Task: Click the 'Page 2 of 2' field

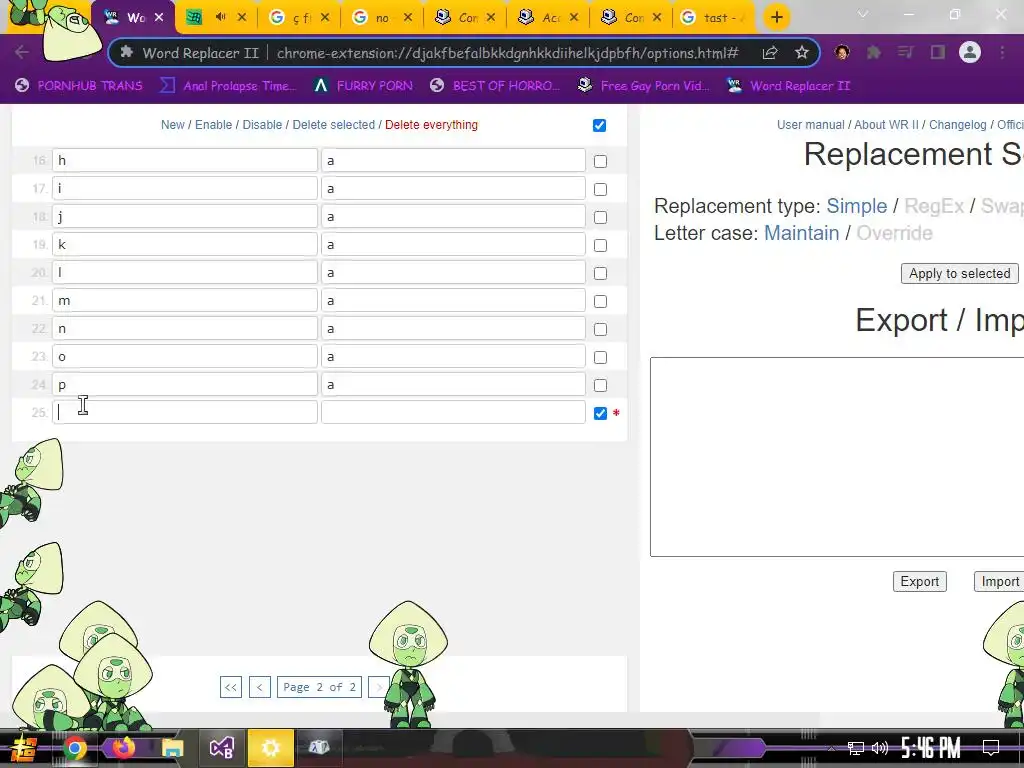Action: 319,687
